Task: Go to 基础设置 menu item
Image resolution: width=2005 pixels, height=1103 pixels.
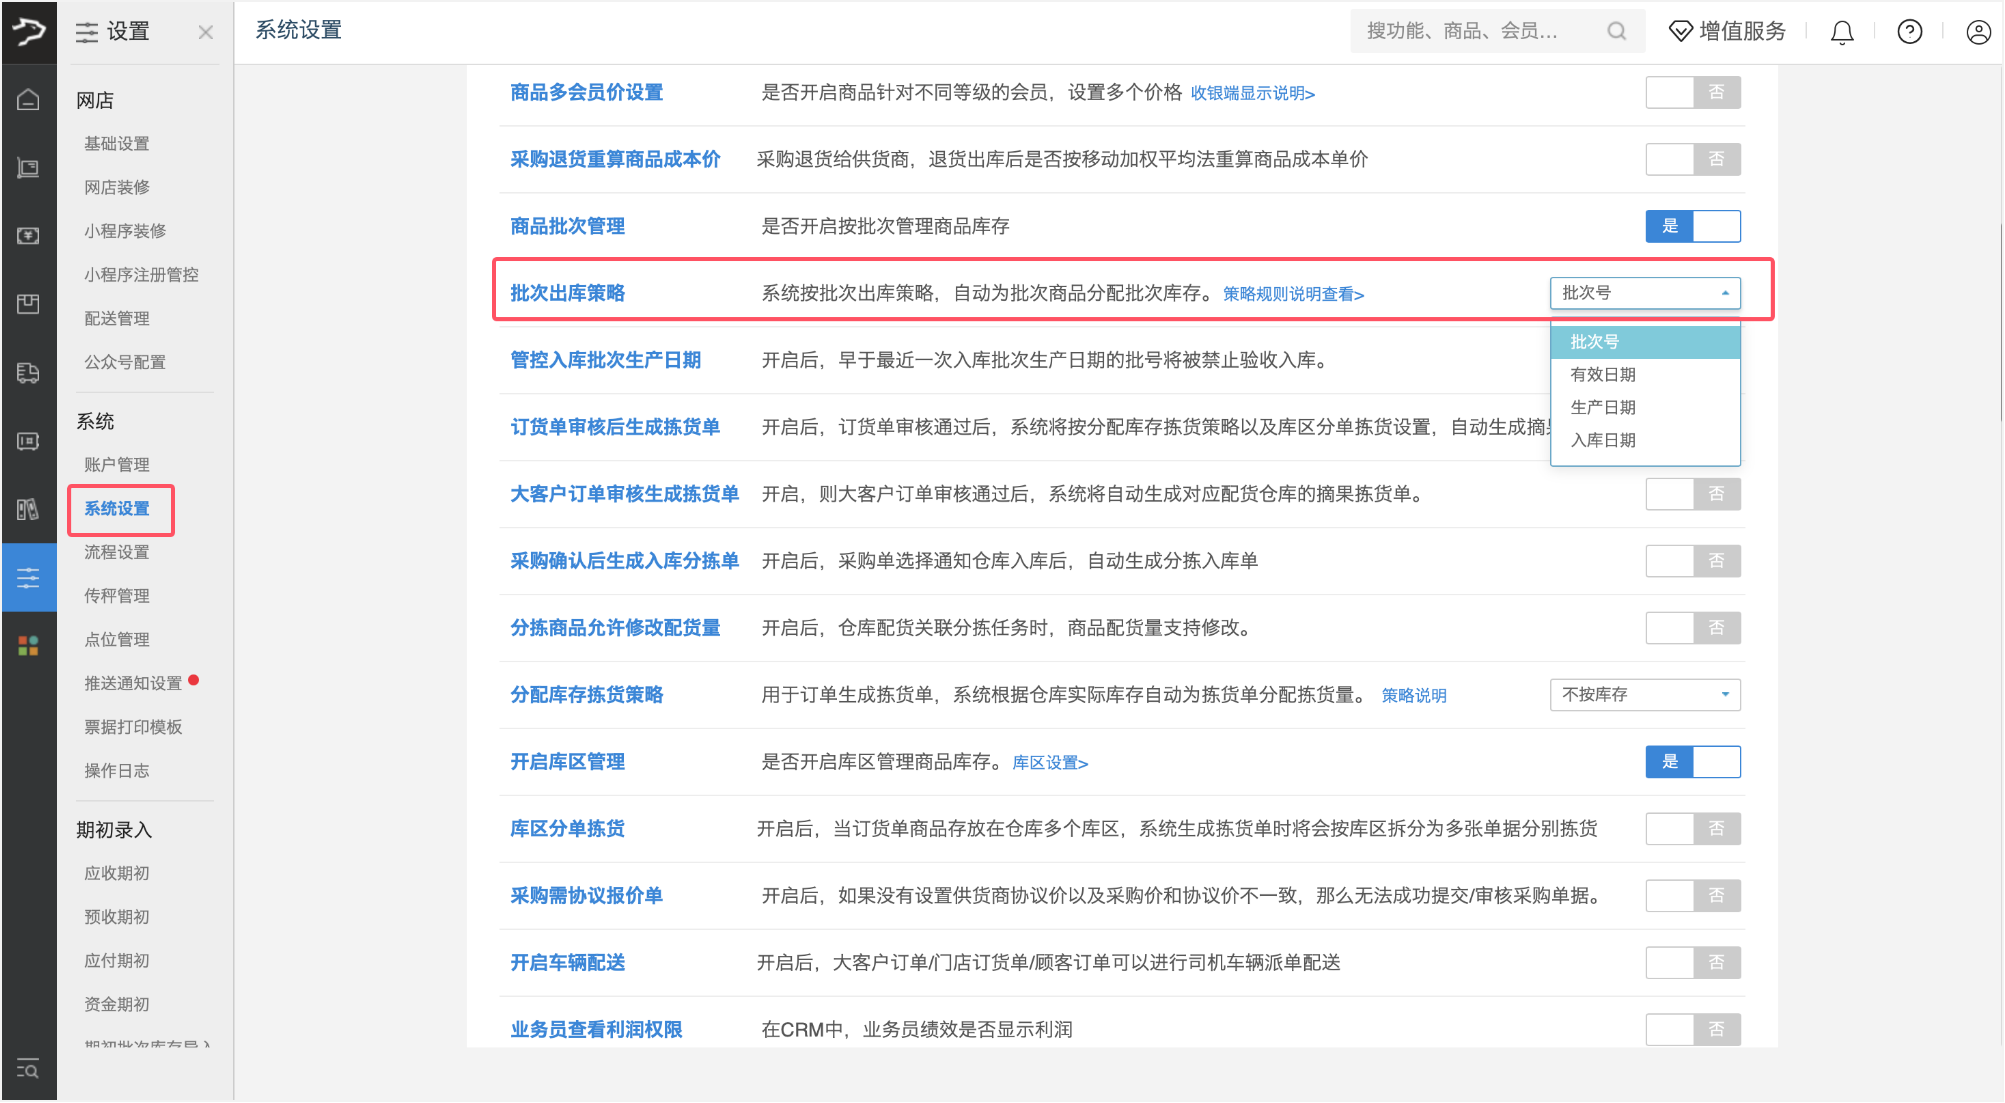Action: point(117,144)
